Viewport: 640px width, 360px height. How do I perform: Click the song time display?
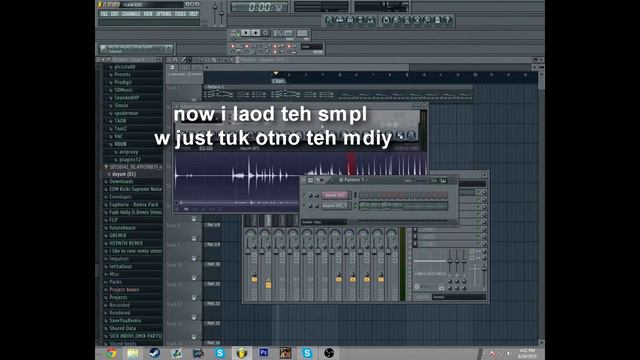259,7
